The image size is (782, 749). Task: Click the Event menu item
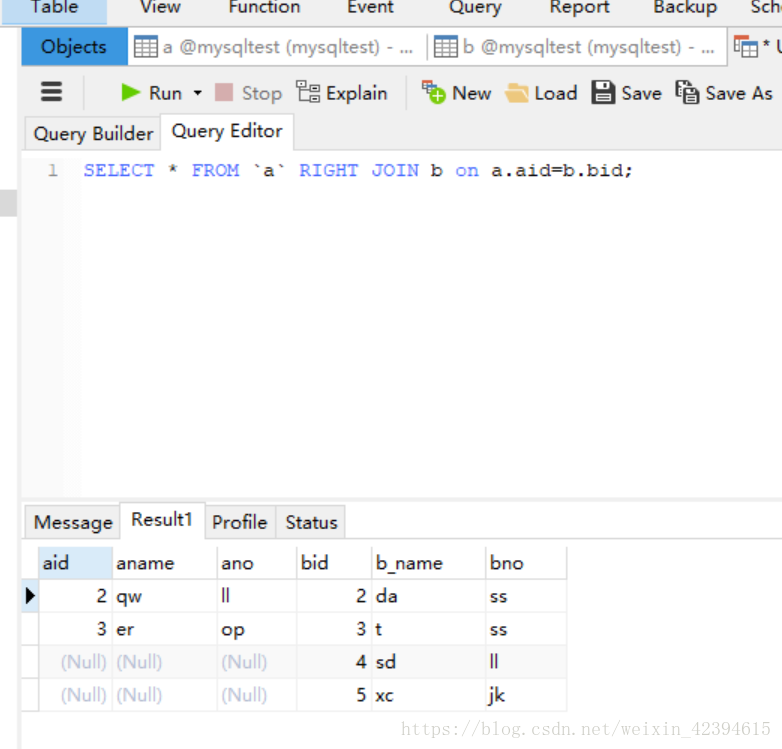pyautogui.click(x=370, y=7)
